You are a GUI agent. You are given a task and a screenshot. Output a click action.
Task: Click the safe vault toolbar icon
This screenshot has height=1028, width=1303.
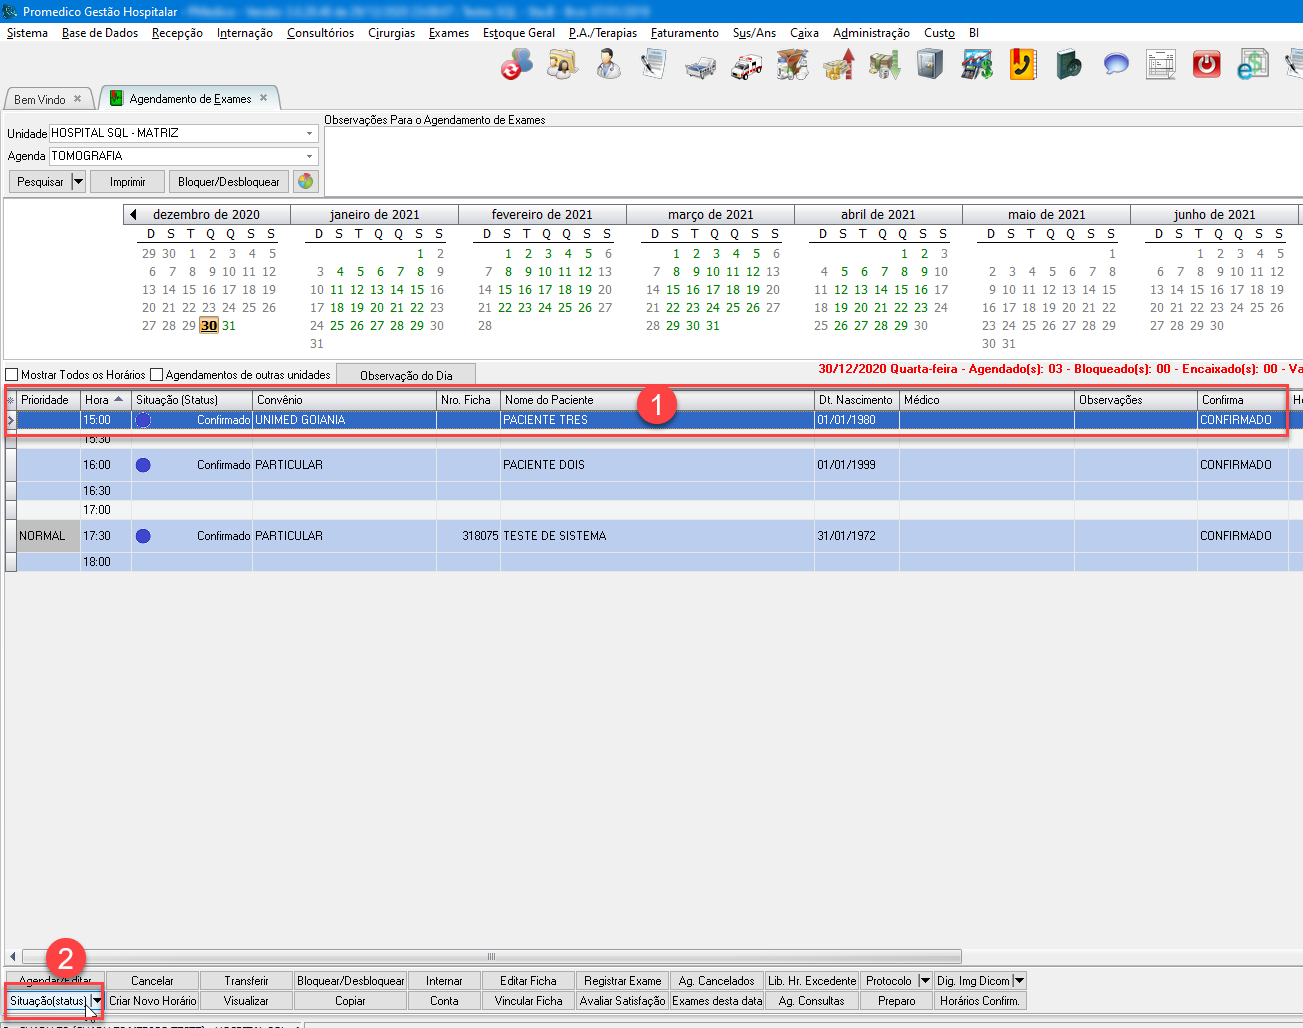(x=930, y=65)
